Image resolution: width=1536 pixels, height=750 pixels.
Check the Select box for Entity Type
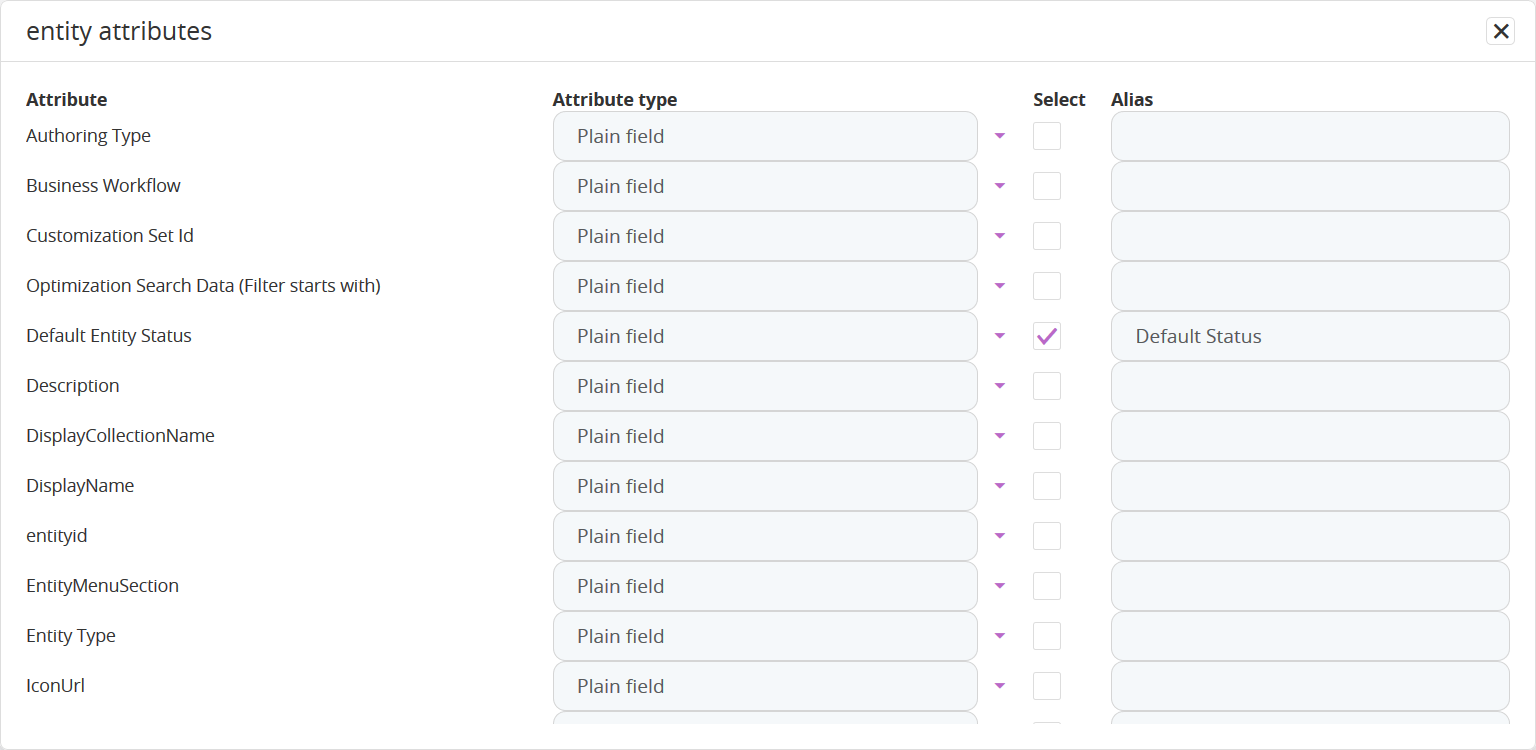pos(1046,636)
